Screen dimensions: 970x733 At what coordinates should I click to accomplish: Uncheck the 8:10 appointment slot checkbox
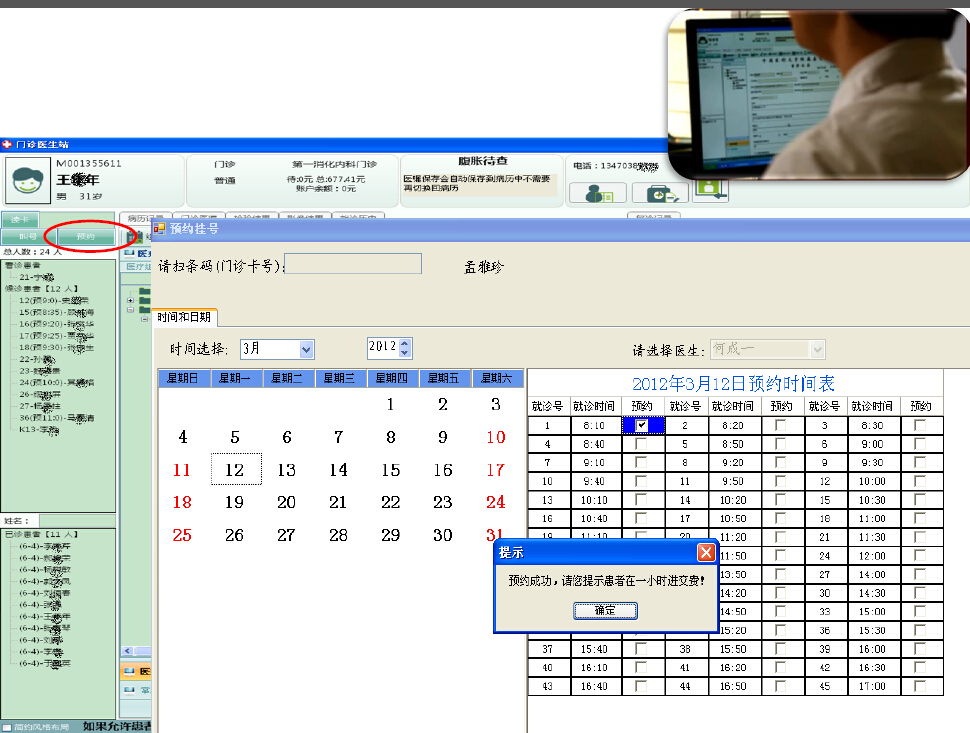pos(641,425)
